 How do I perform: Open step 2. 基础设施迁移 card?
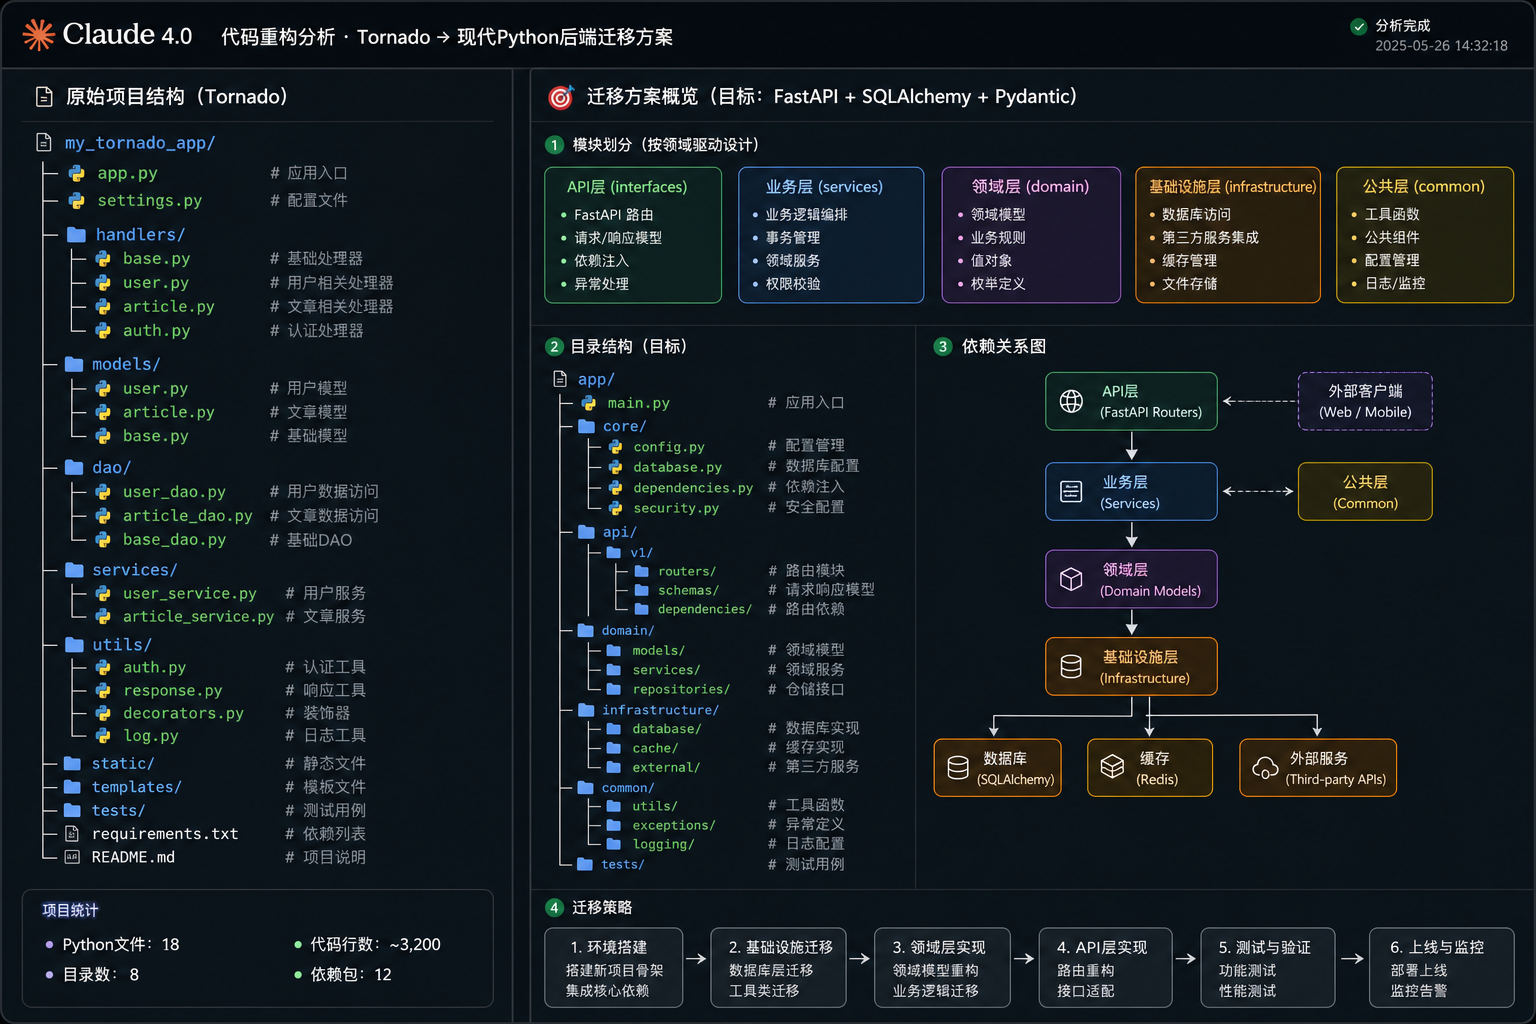(x=778, y=968)
